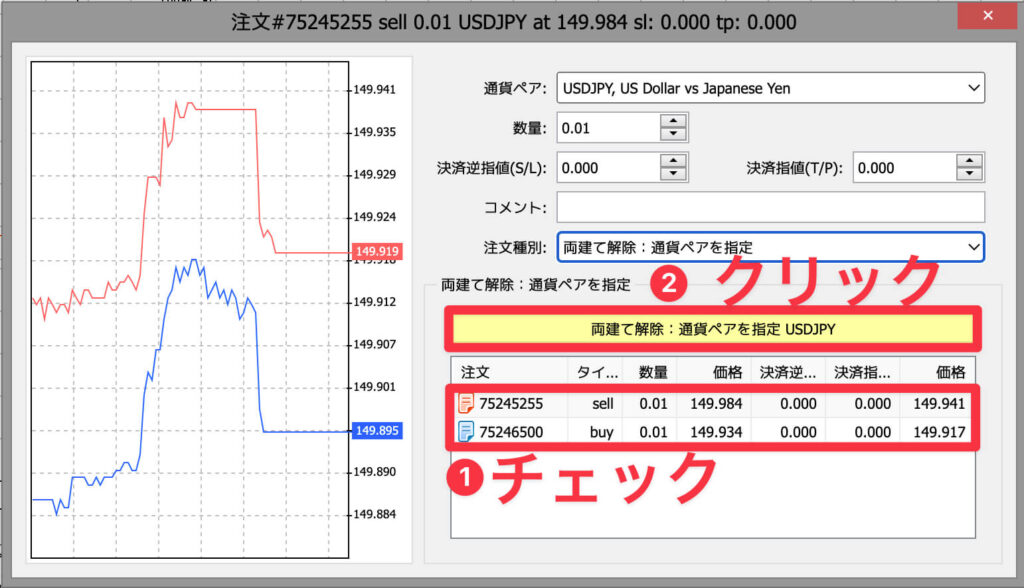Increase 決済指値(T/P) with the up arrow

pos(971,161)
